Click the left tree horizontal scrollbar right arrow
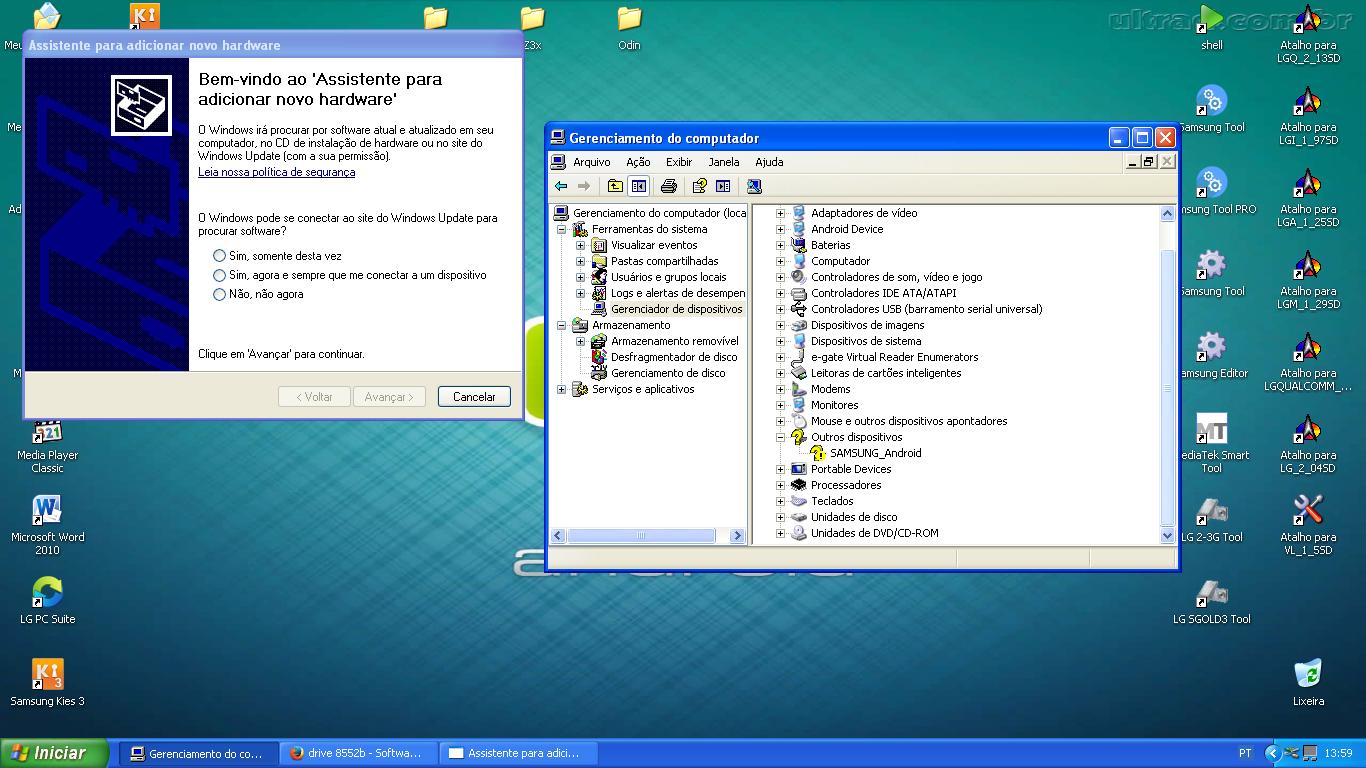The width and height of the screenshot is (1366, 768). [x=738, y=536]
